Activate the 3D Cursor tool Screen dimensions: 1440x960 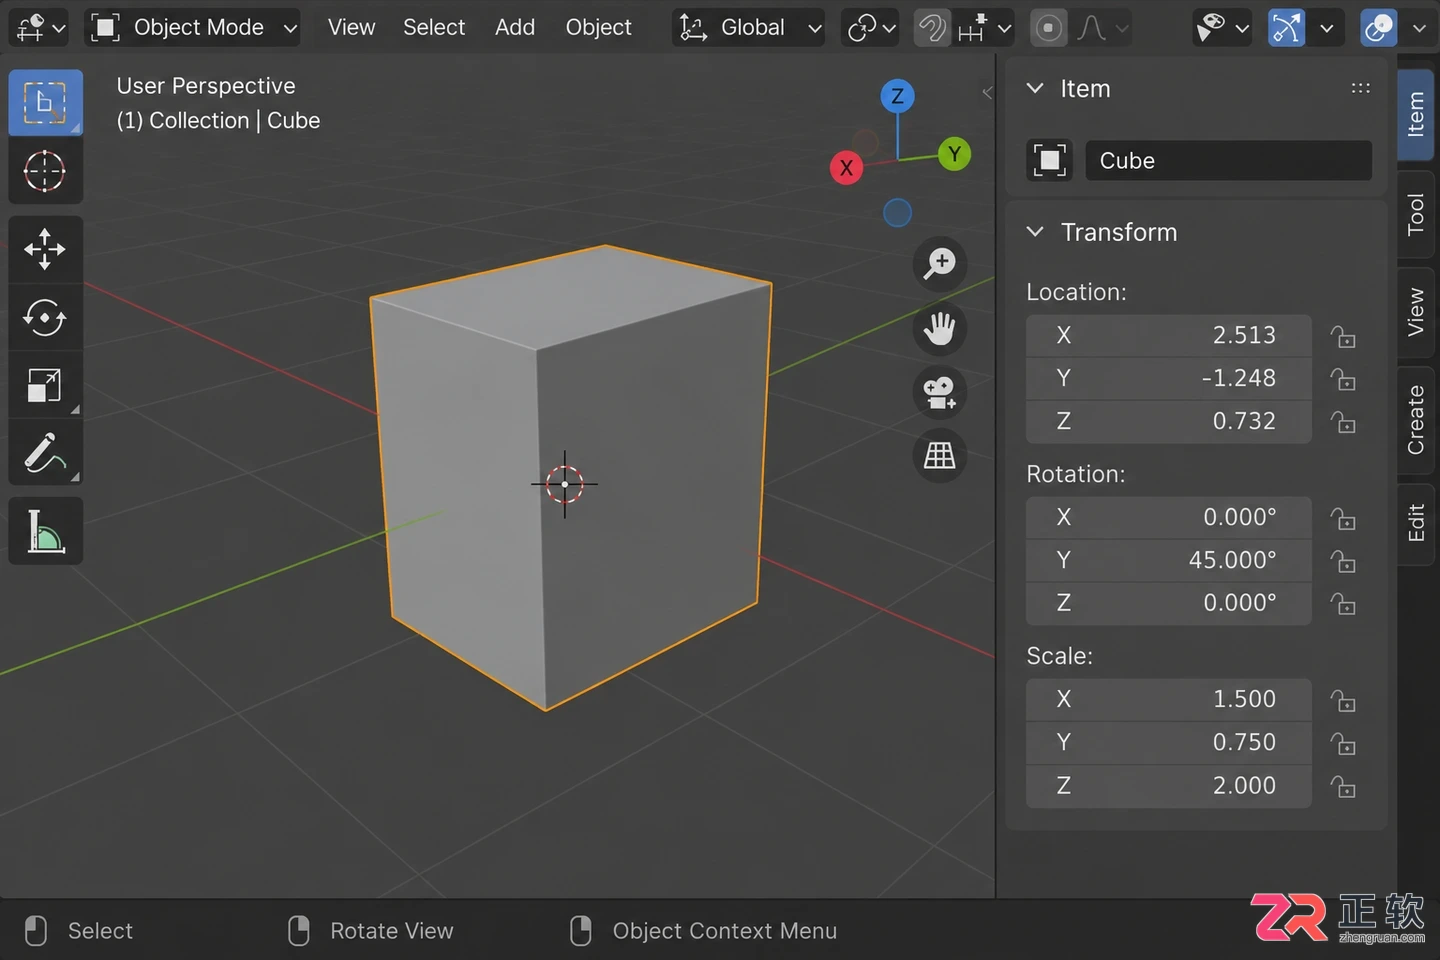click(45, 172)
